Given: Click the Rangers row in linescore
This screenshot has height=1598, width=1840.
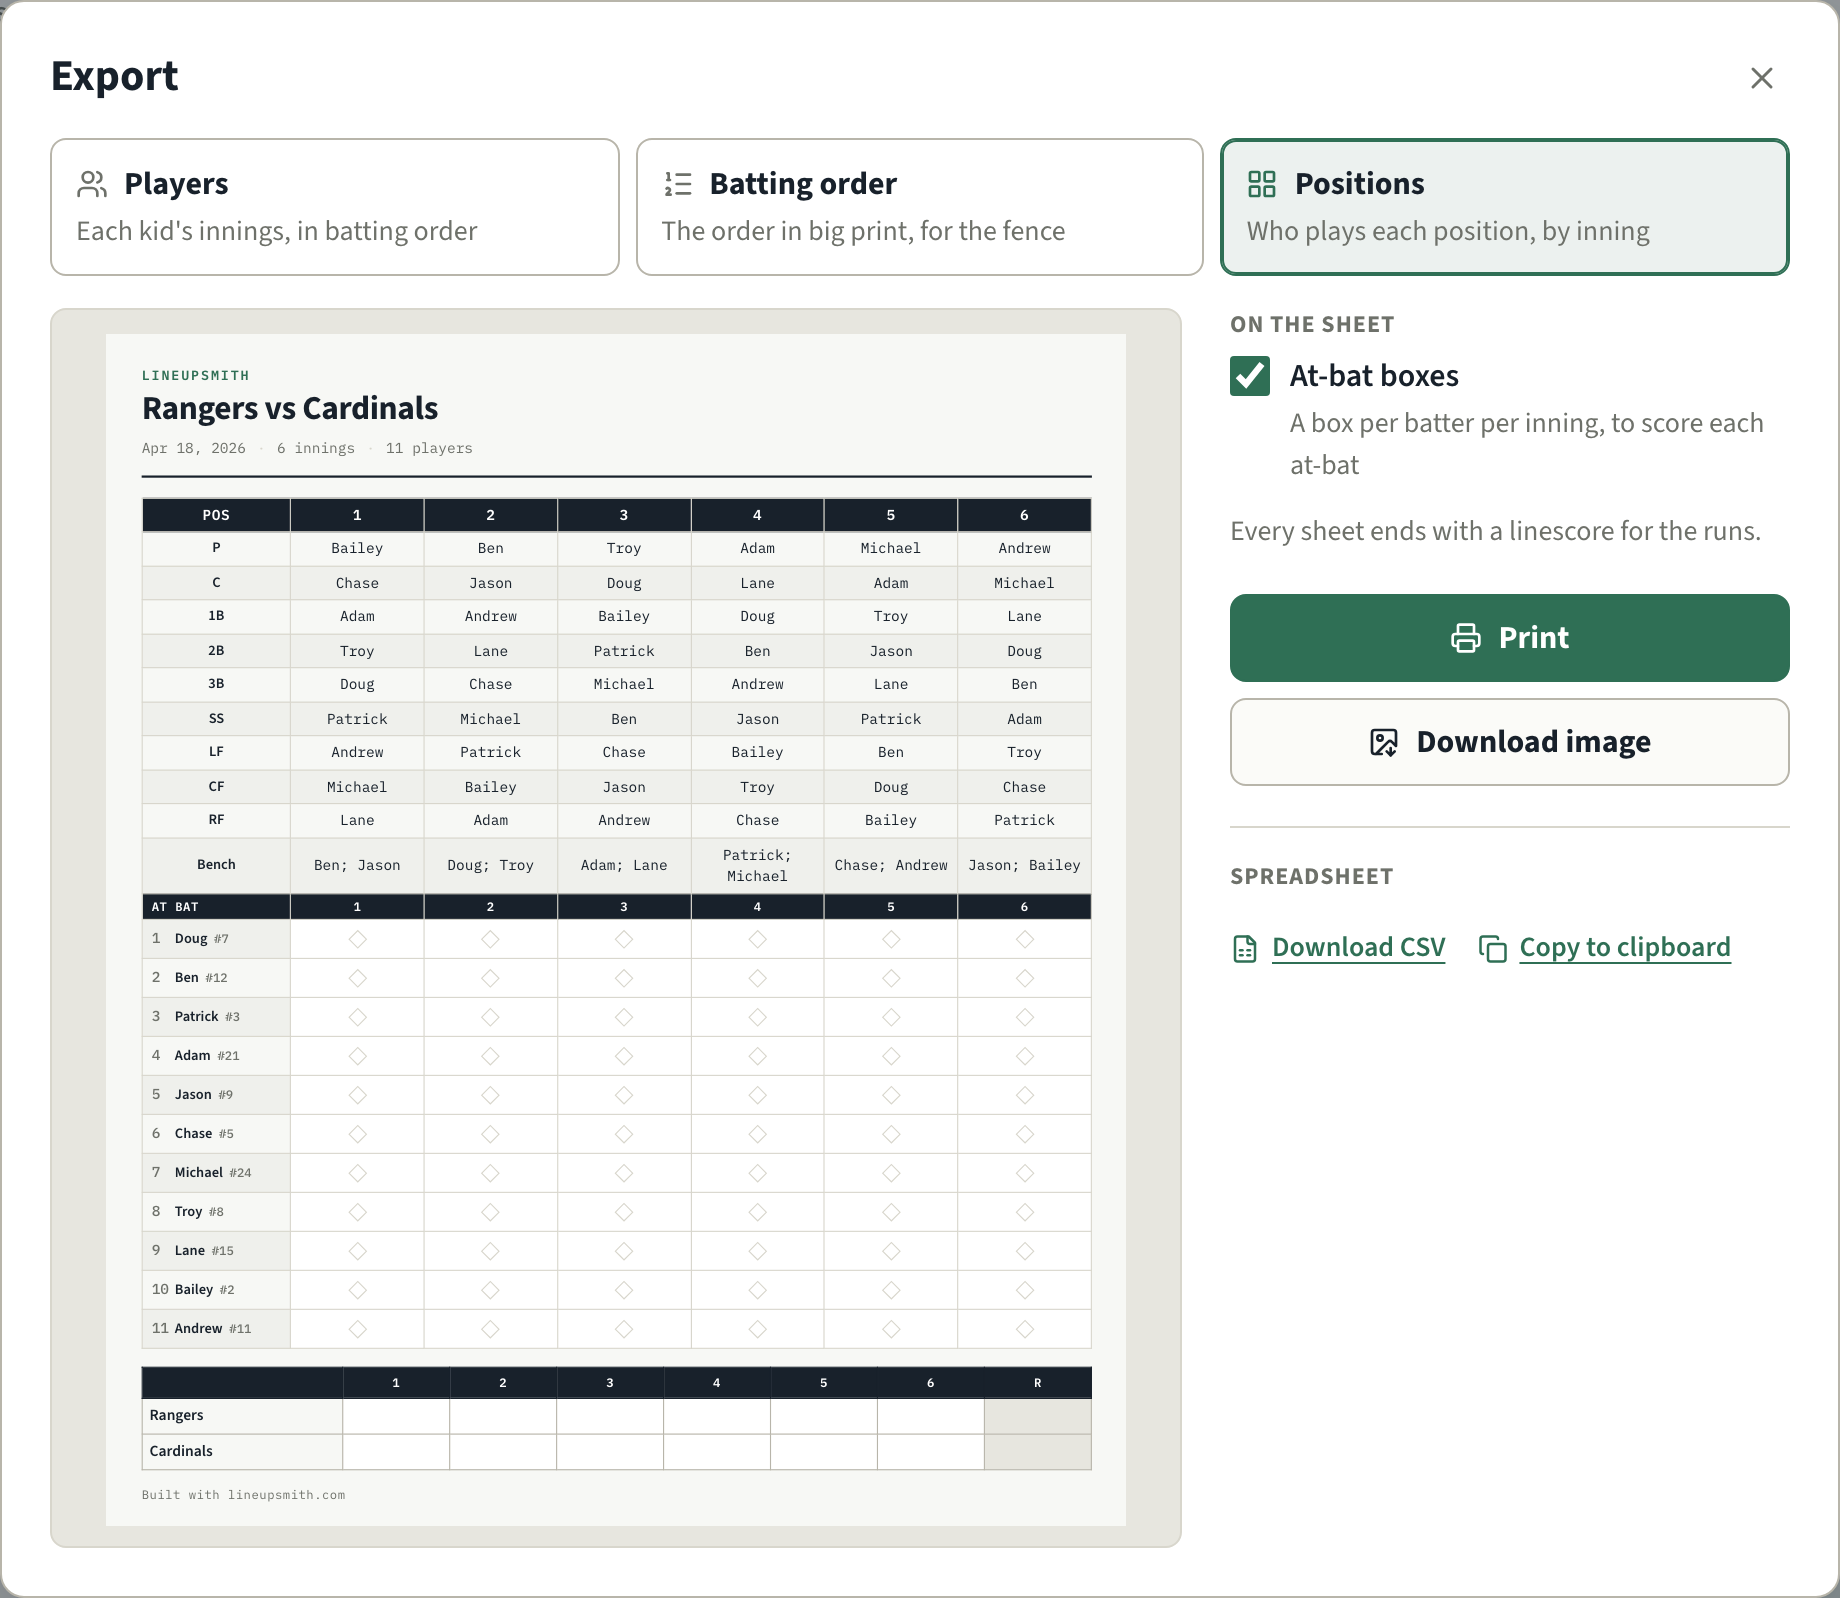Looking at the screenshot, I should point(616,1416).
